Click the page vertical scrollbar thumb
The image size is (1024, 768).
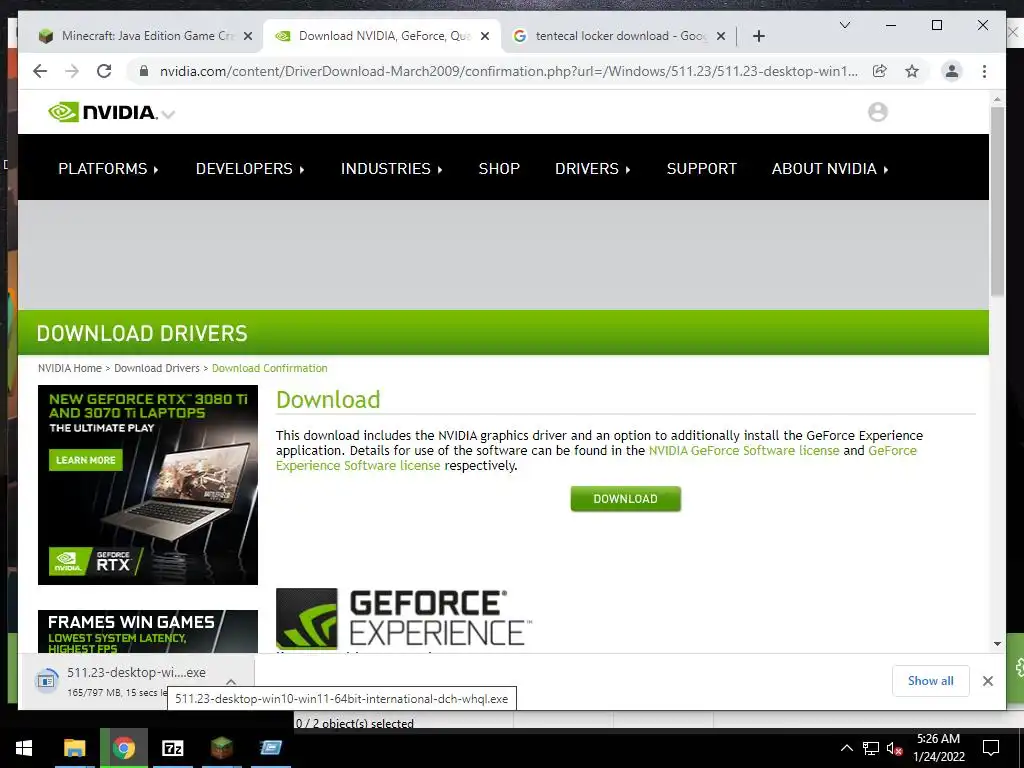(x=997, y=201)
